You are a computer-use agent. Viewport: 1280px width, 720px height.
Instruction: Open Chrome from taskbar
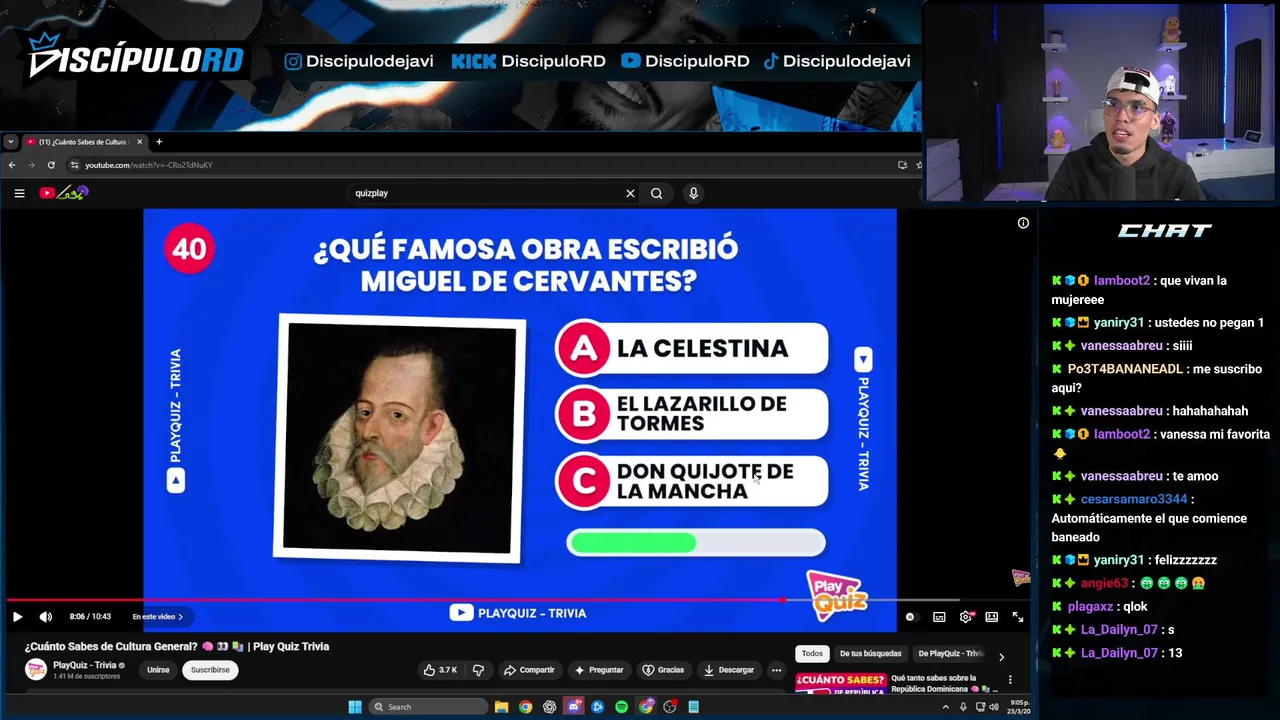[525, 707]
